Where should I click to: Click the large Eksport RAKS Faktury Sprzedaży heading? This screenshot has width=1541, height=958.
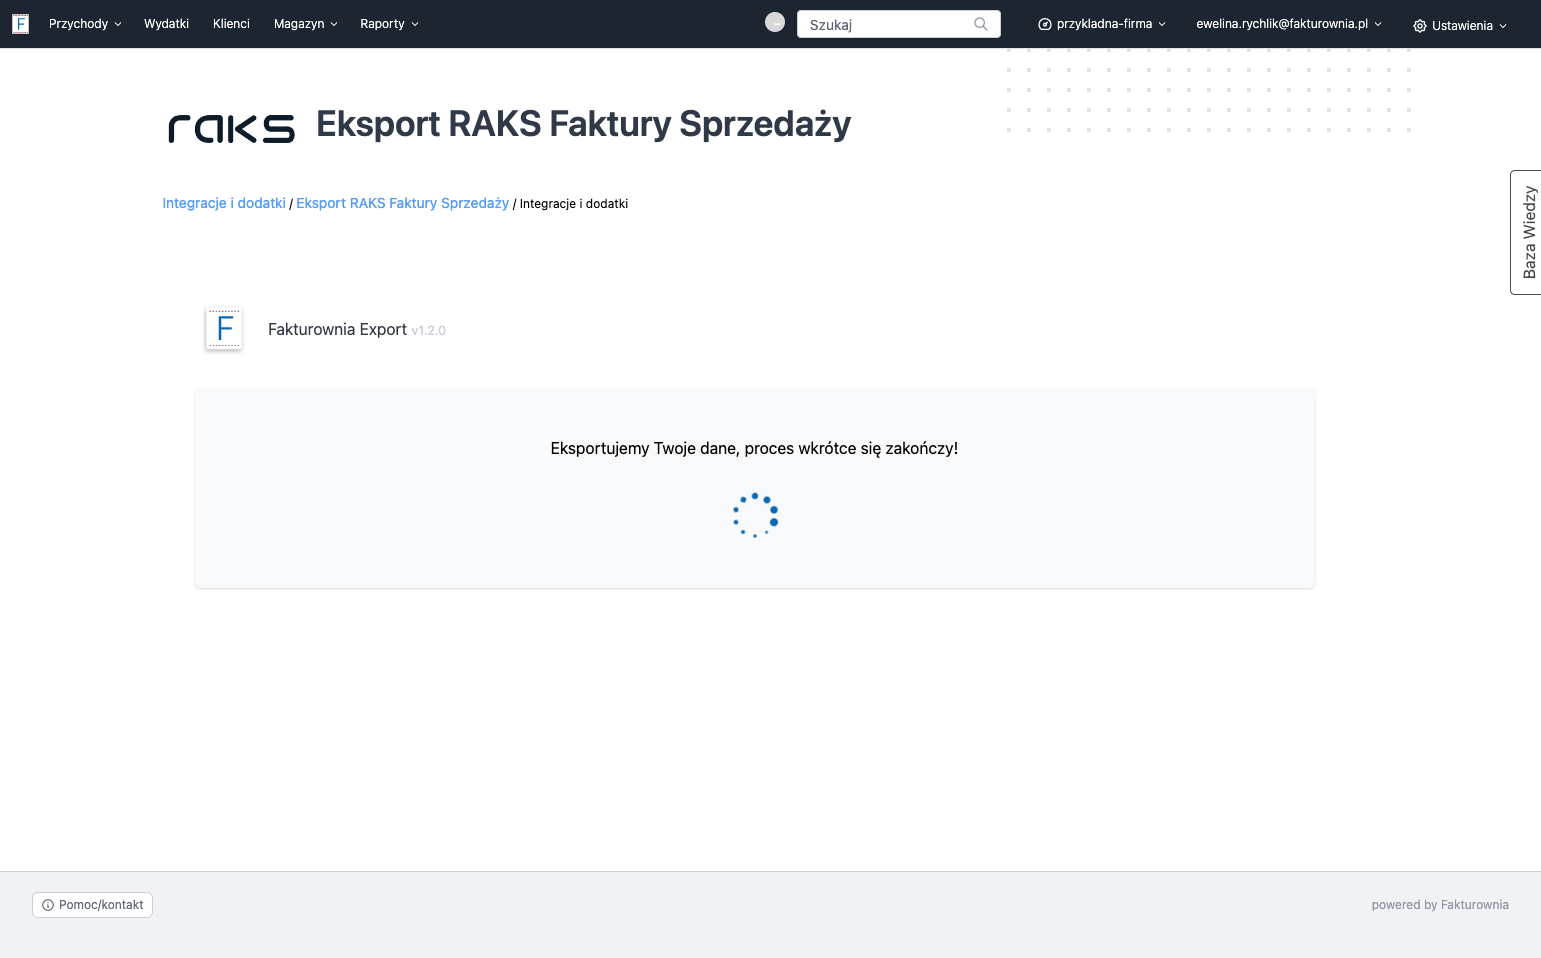point(583,124)
